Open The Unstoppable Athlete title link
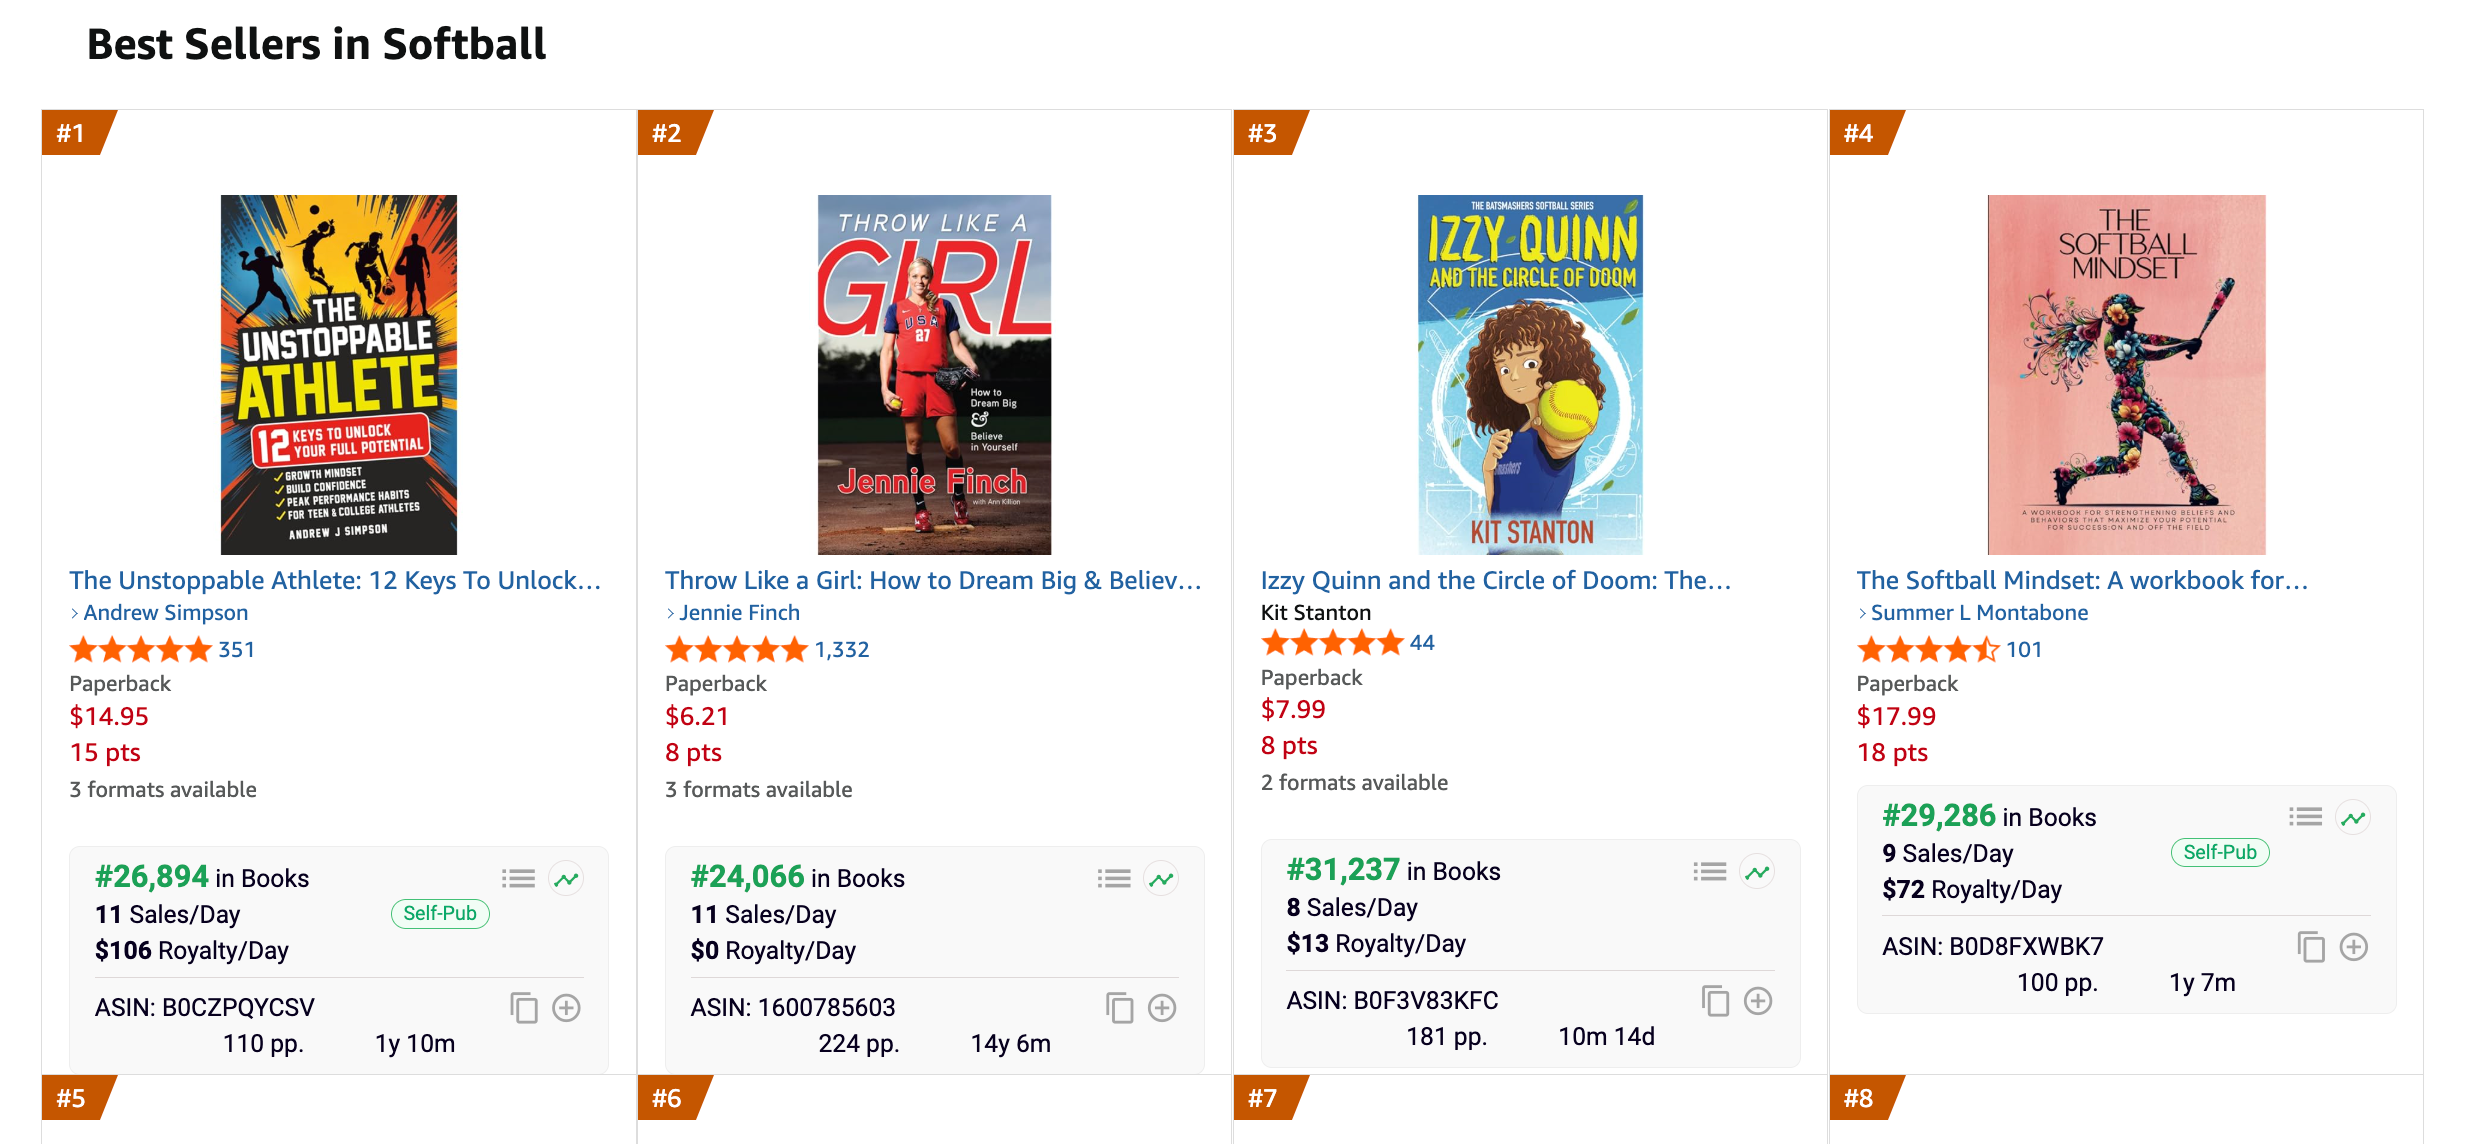 pyautogui.click(x=334, y=580)
